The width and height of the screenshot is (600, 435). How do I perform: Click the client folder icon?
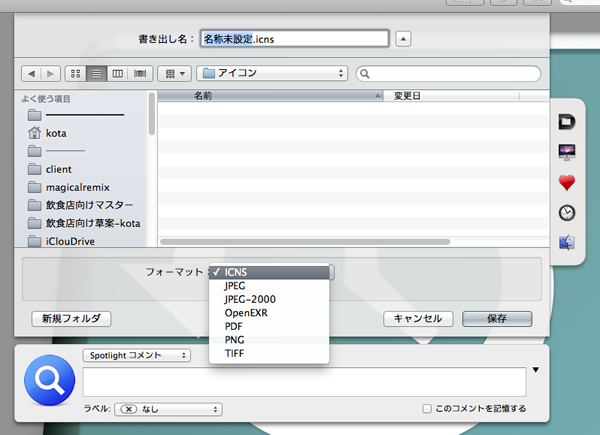coord(34,169)
